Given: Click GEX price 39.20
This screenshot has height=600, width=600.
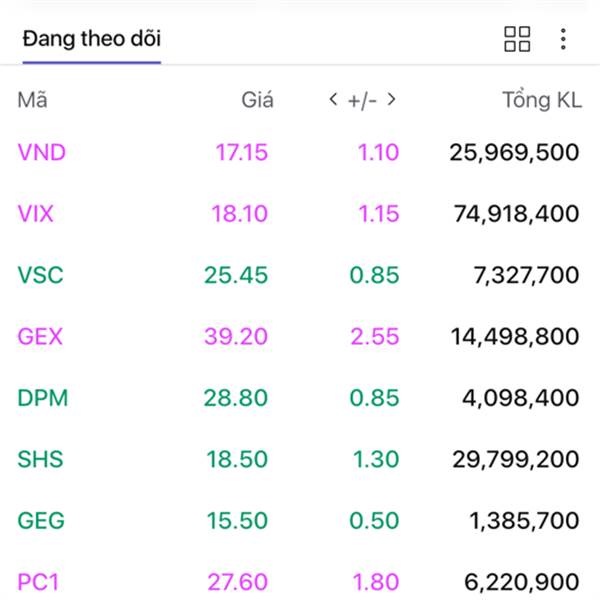Looking at the screenshot, I should coord(236,336).
